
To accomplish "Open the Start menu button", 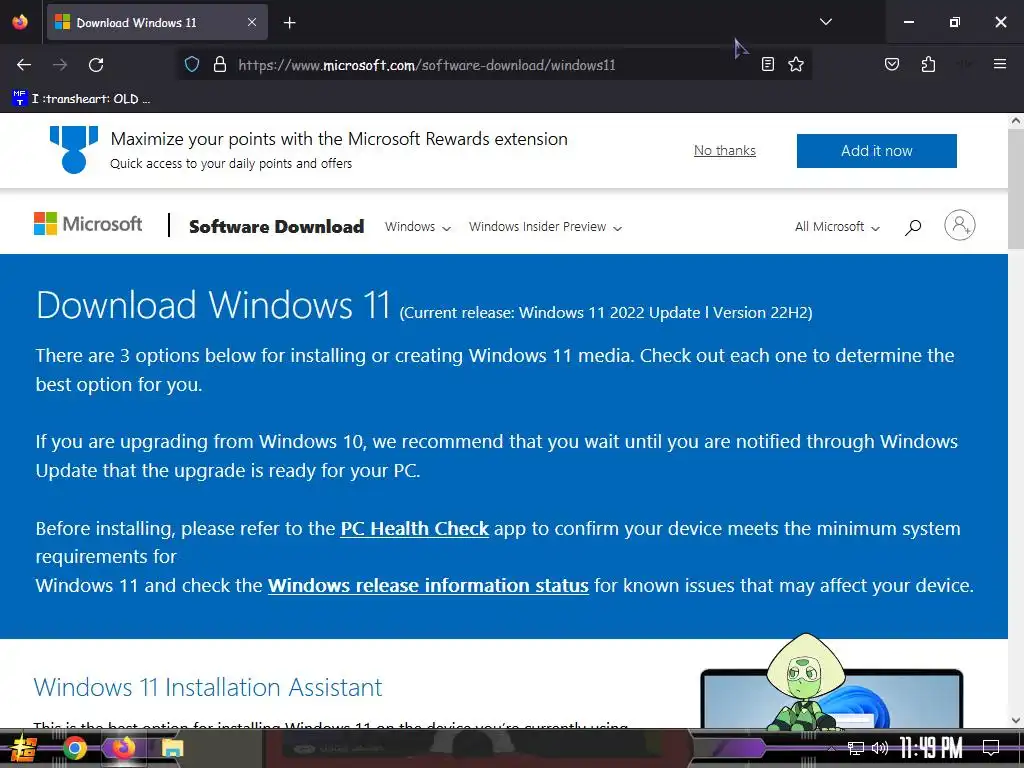I will coord(23,748).
